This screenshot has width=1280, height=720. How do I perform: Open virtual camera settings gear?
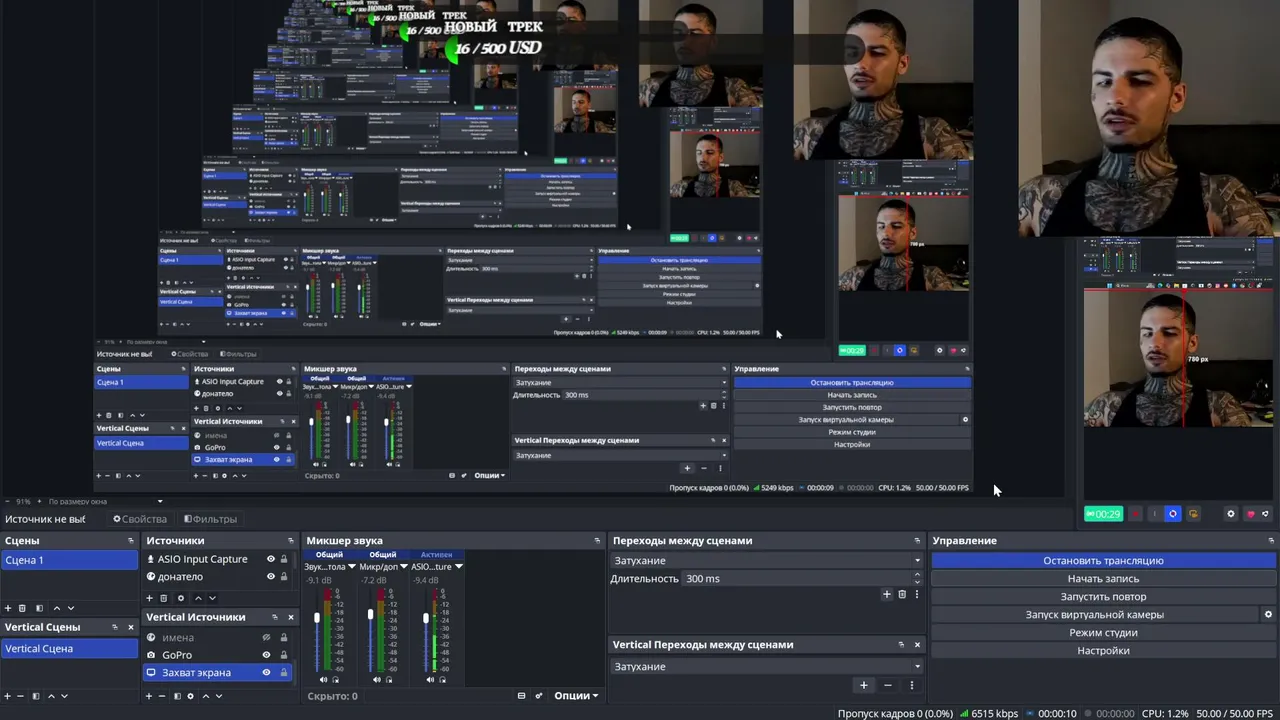[1268, 615]
